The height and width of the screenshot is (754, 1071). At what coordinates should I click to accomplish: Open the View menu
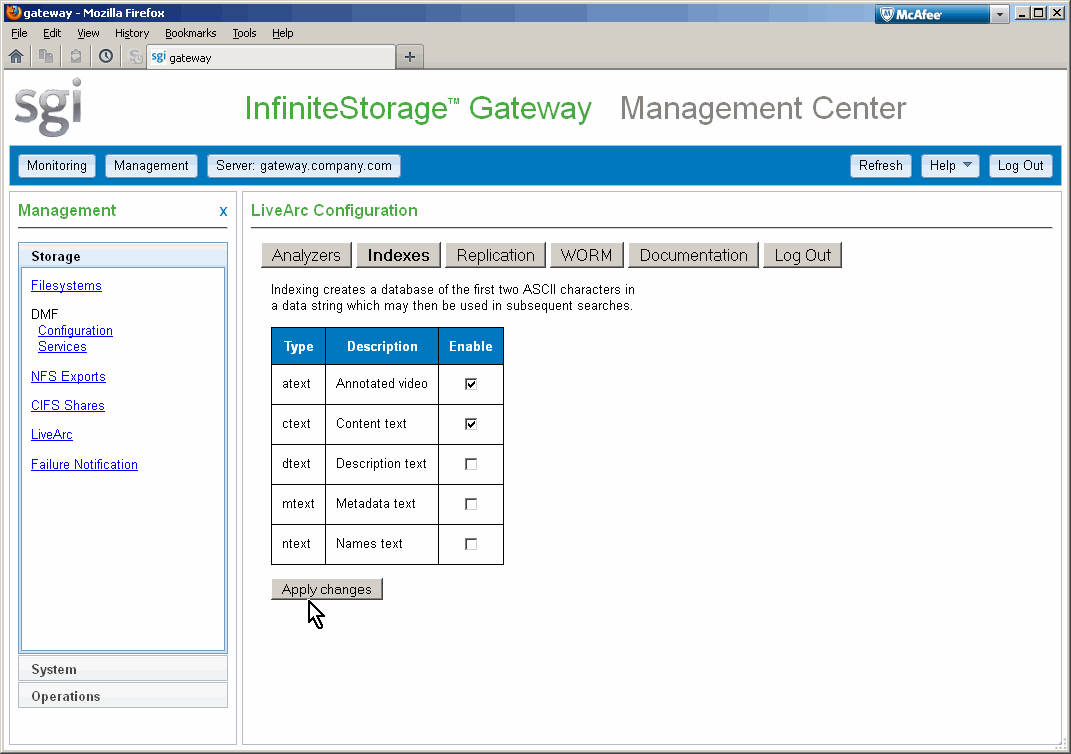coord(88,33)
